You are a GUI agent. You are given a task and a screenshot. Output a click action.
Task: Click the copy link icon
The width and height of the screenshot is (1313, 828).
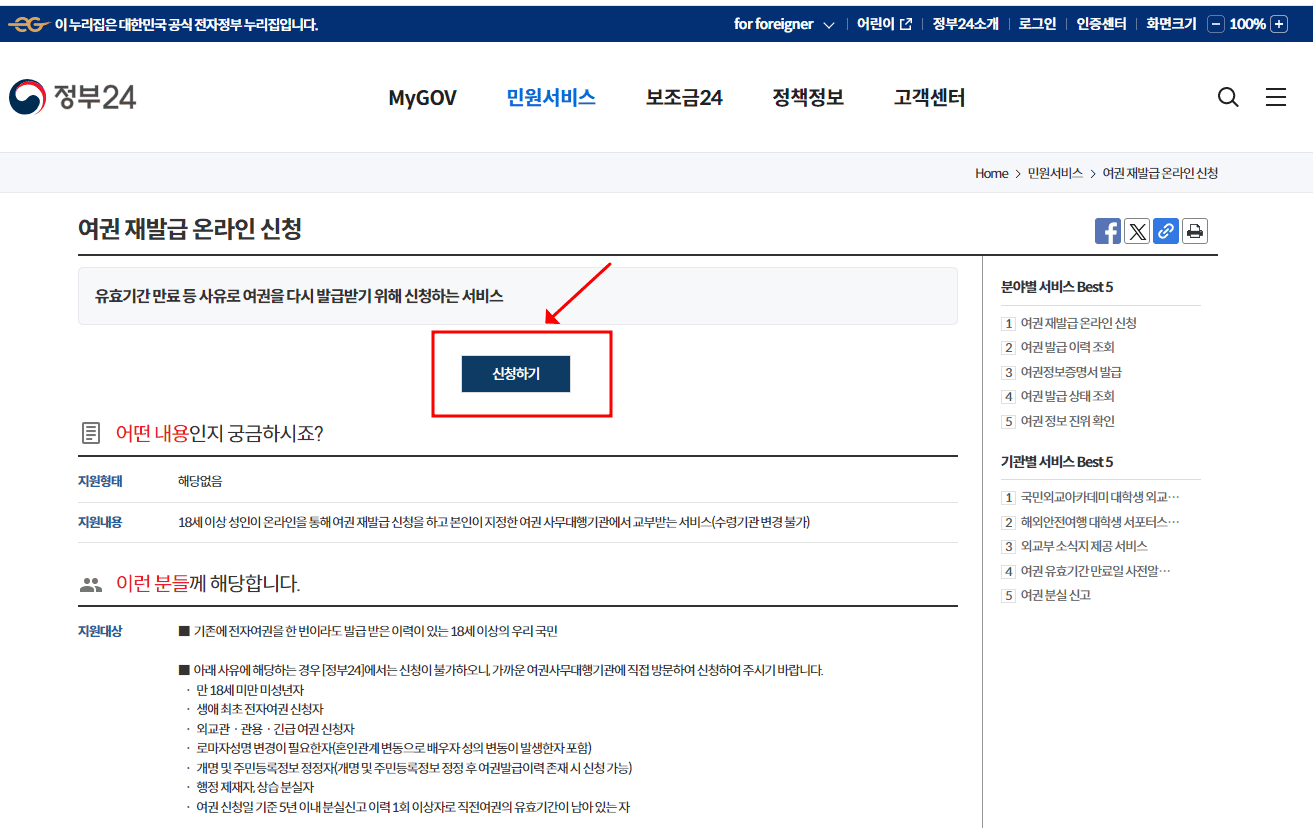(1165, 231)
